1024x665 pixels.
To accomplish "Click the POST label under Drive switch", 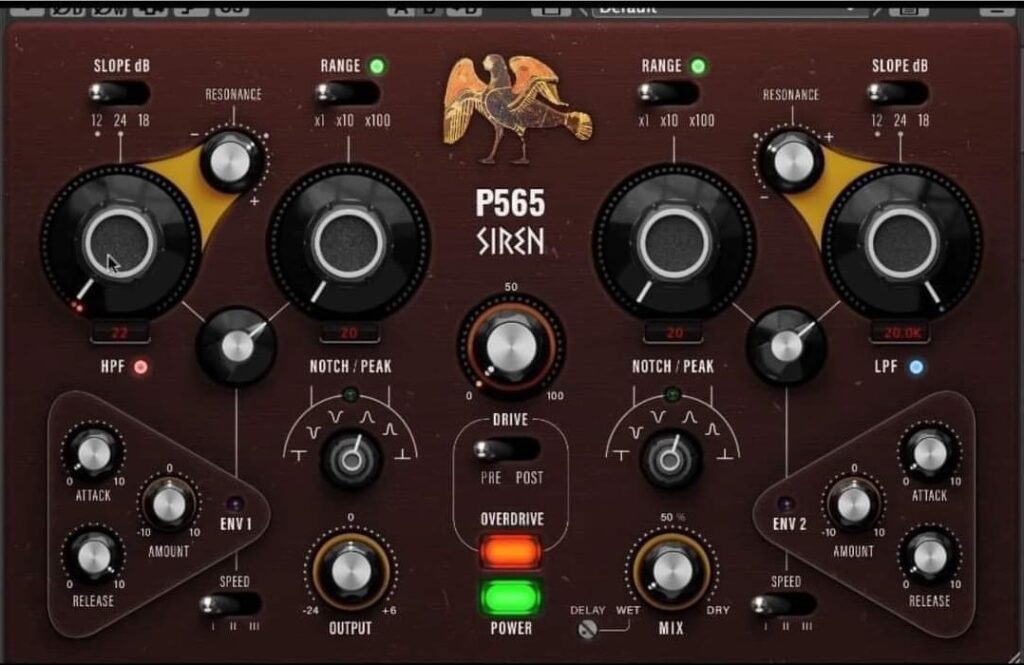I will click(x=529, y=478).
